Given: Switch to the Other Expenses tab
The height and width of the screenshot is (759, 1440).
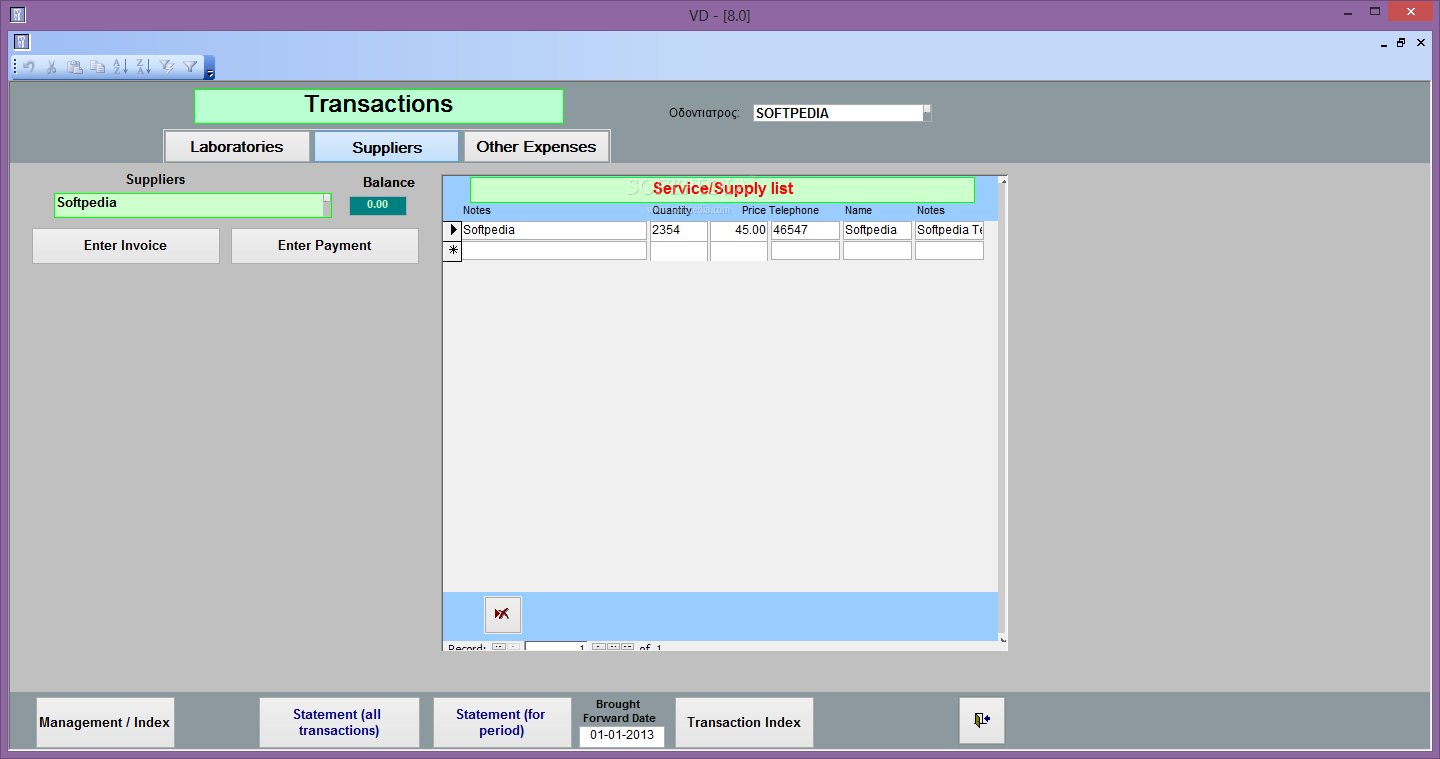Looking at the screenshot, I should (x=536, y=147).
